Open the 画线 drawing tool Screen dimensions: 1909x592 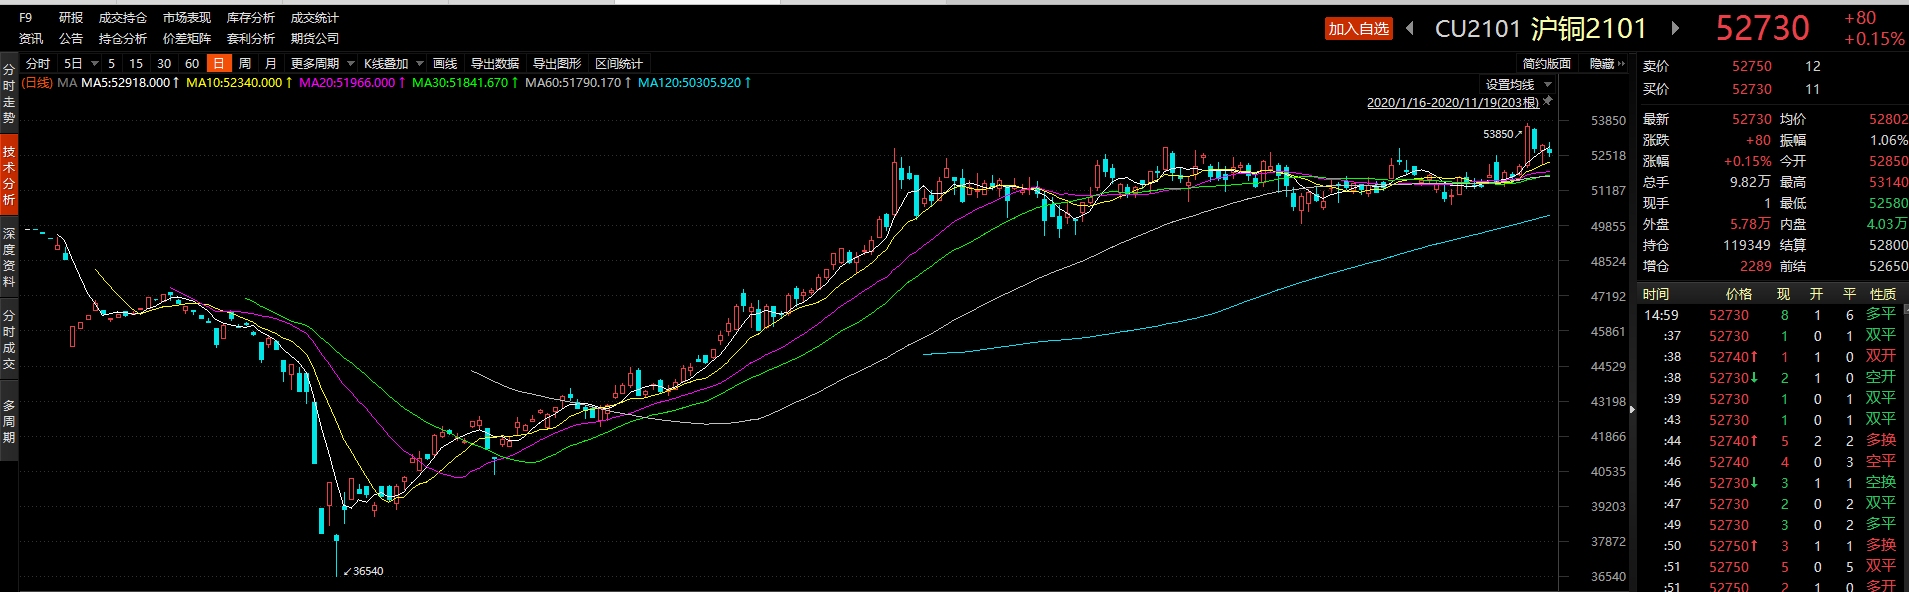point(445,63)
